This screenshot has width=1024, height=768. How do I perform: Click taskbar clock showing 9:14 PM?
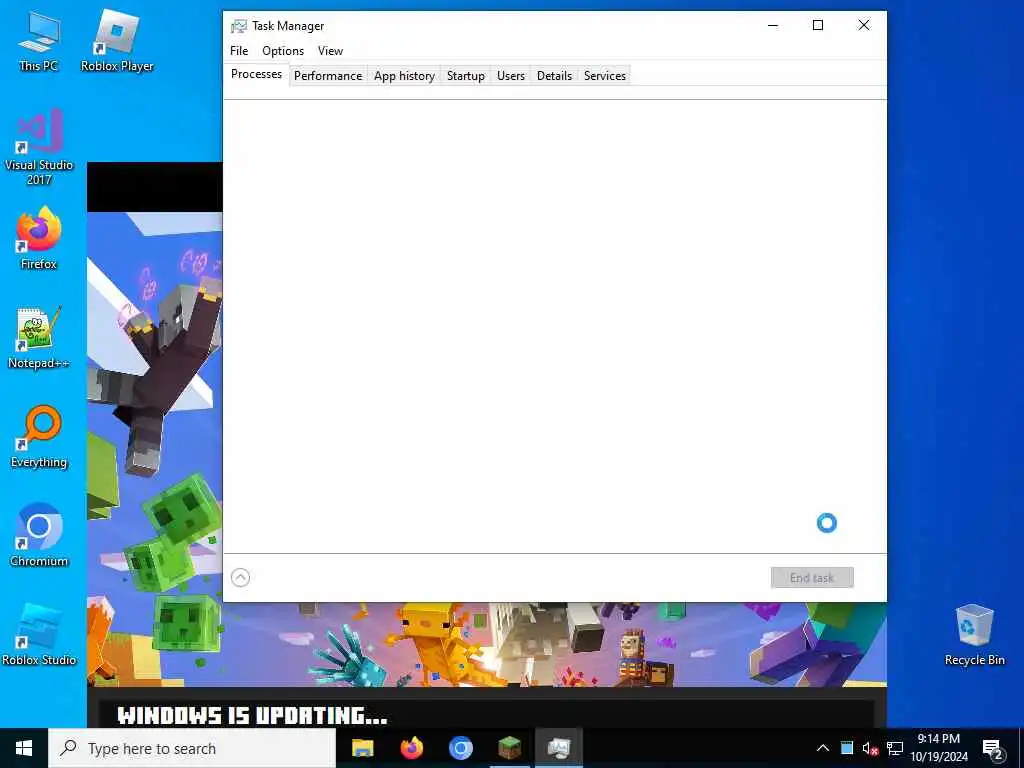click(938, 748)
